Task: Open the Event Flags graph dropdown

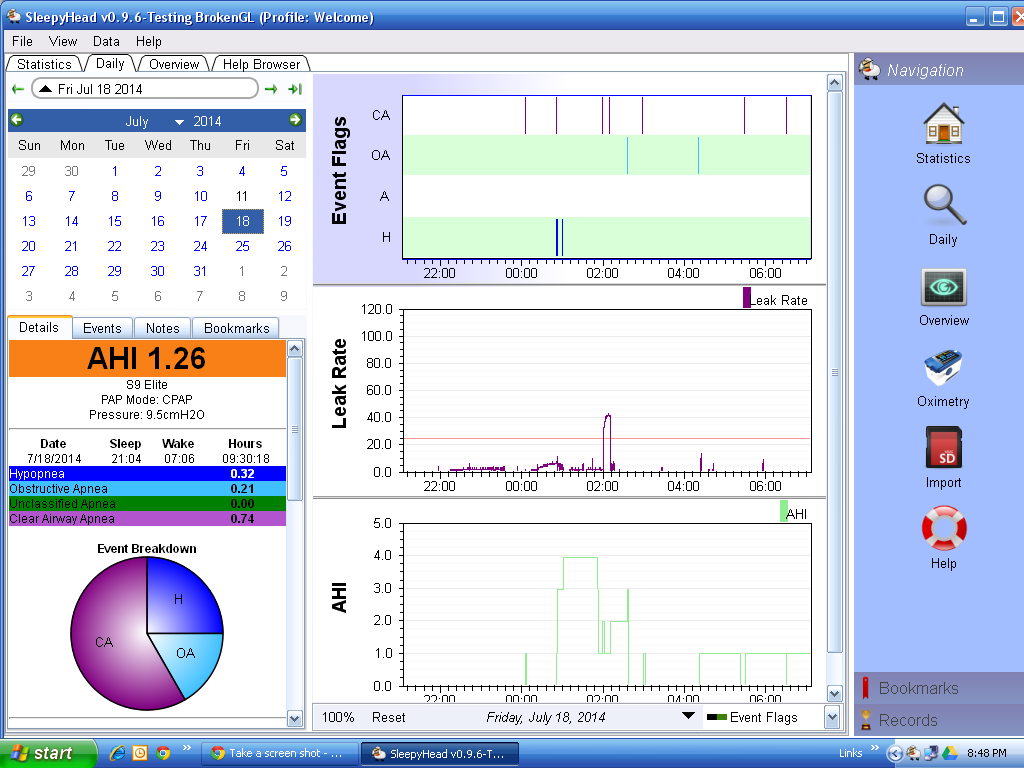Action: (831, 717)
